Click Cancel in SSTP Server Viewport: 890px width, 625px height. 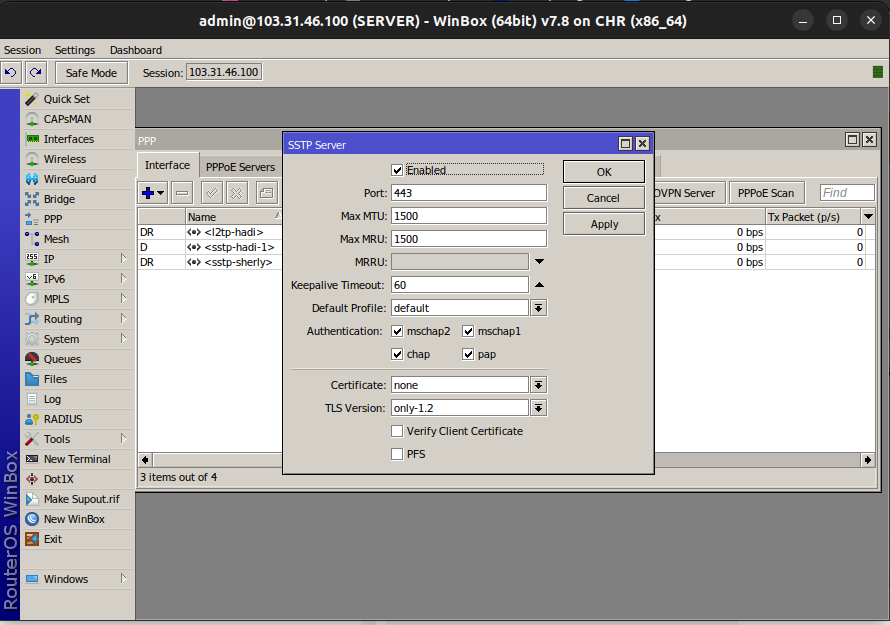(x=604, y=198)
